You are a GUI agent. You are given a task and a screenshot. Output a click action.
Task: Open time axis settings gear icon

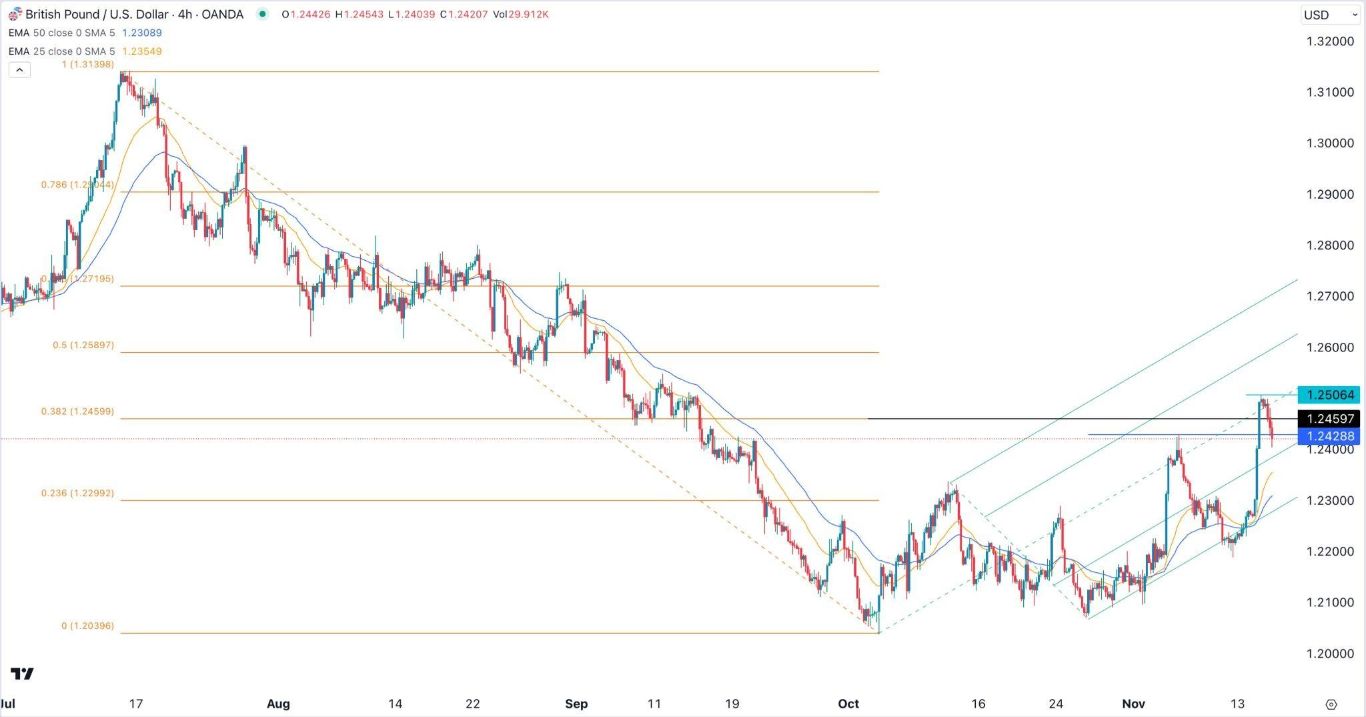[x=1331, y=703]
